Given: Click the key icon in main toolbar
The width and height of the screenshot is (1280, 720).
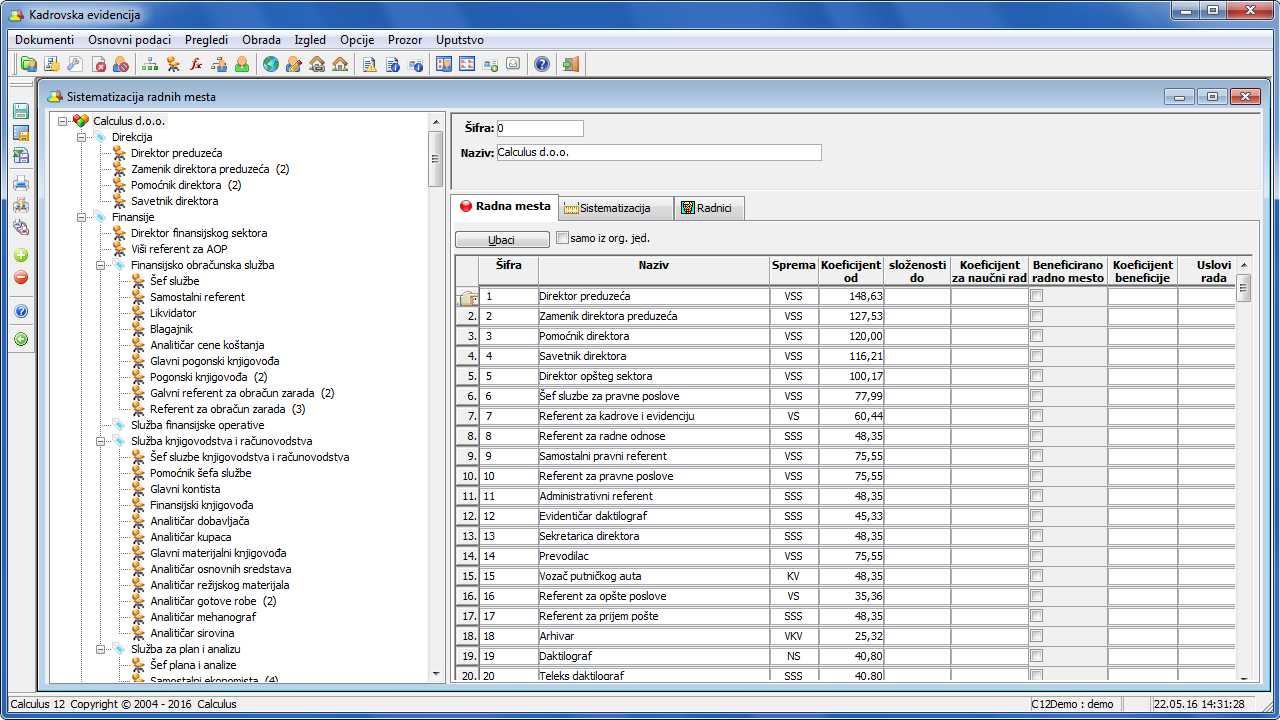Looking at the screenshot, I should coord(73,65).
